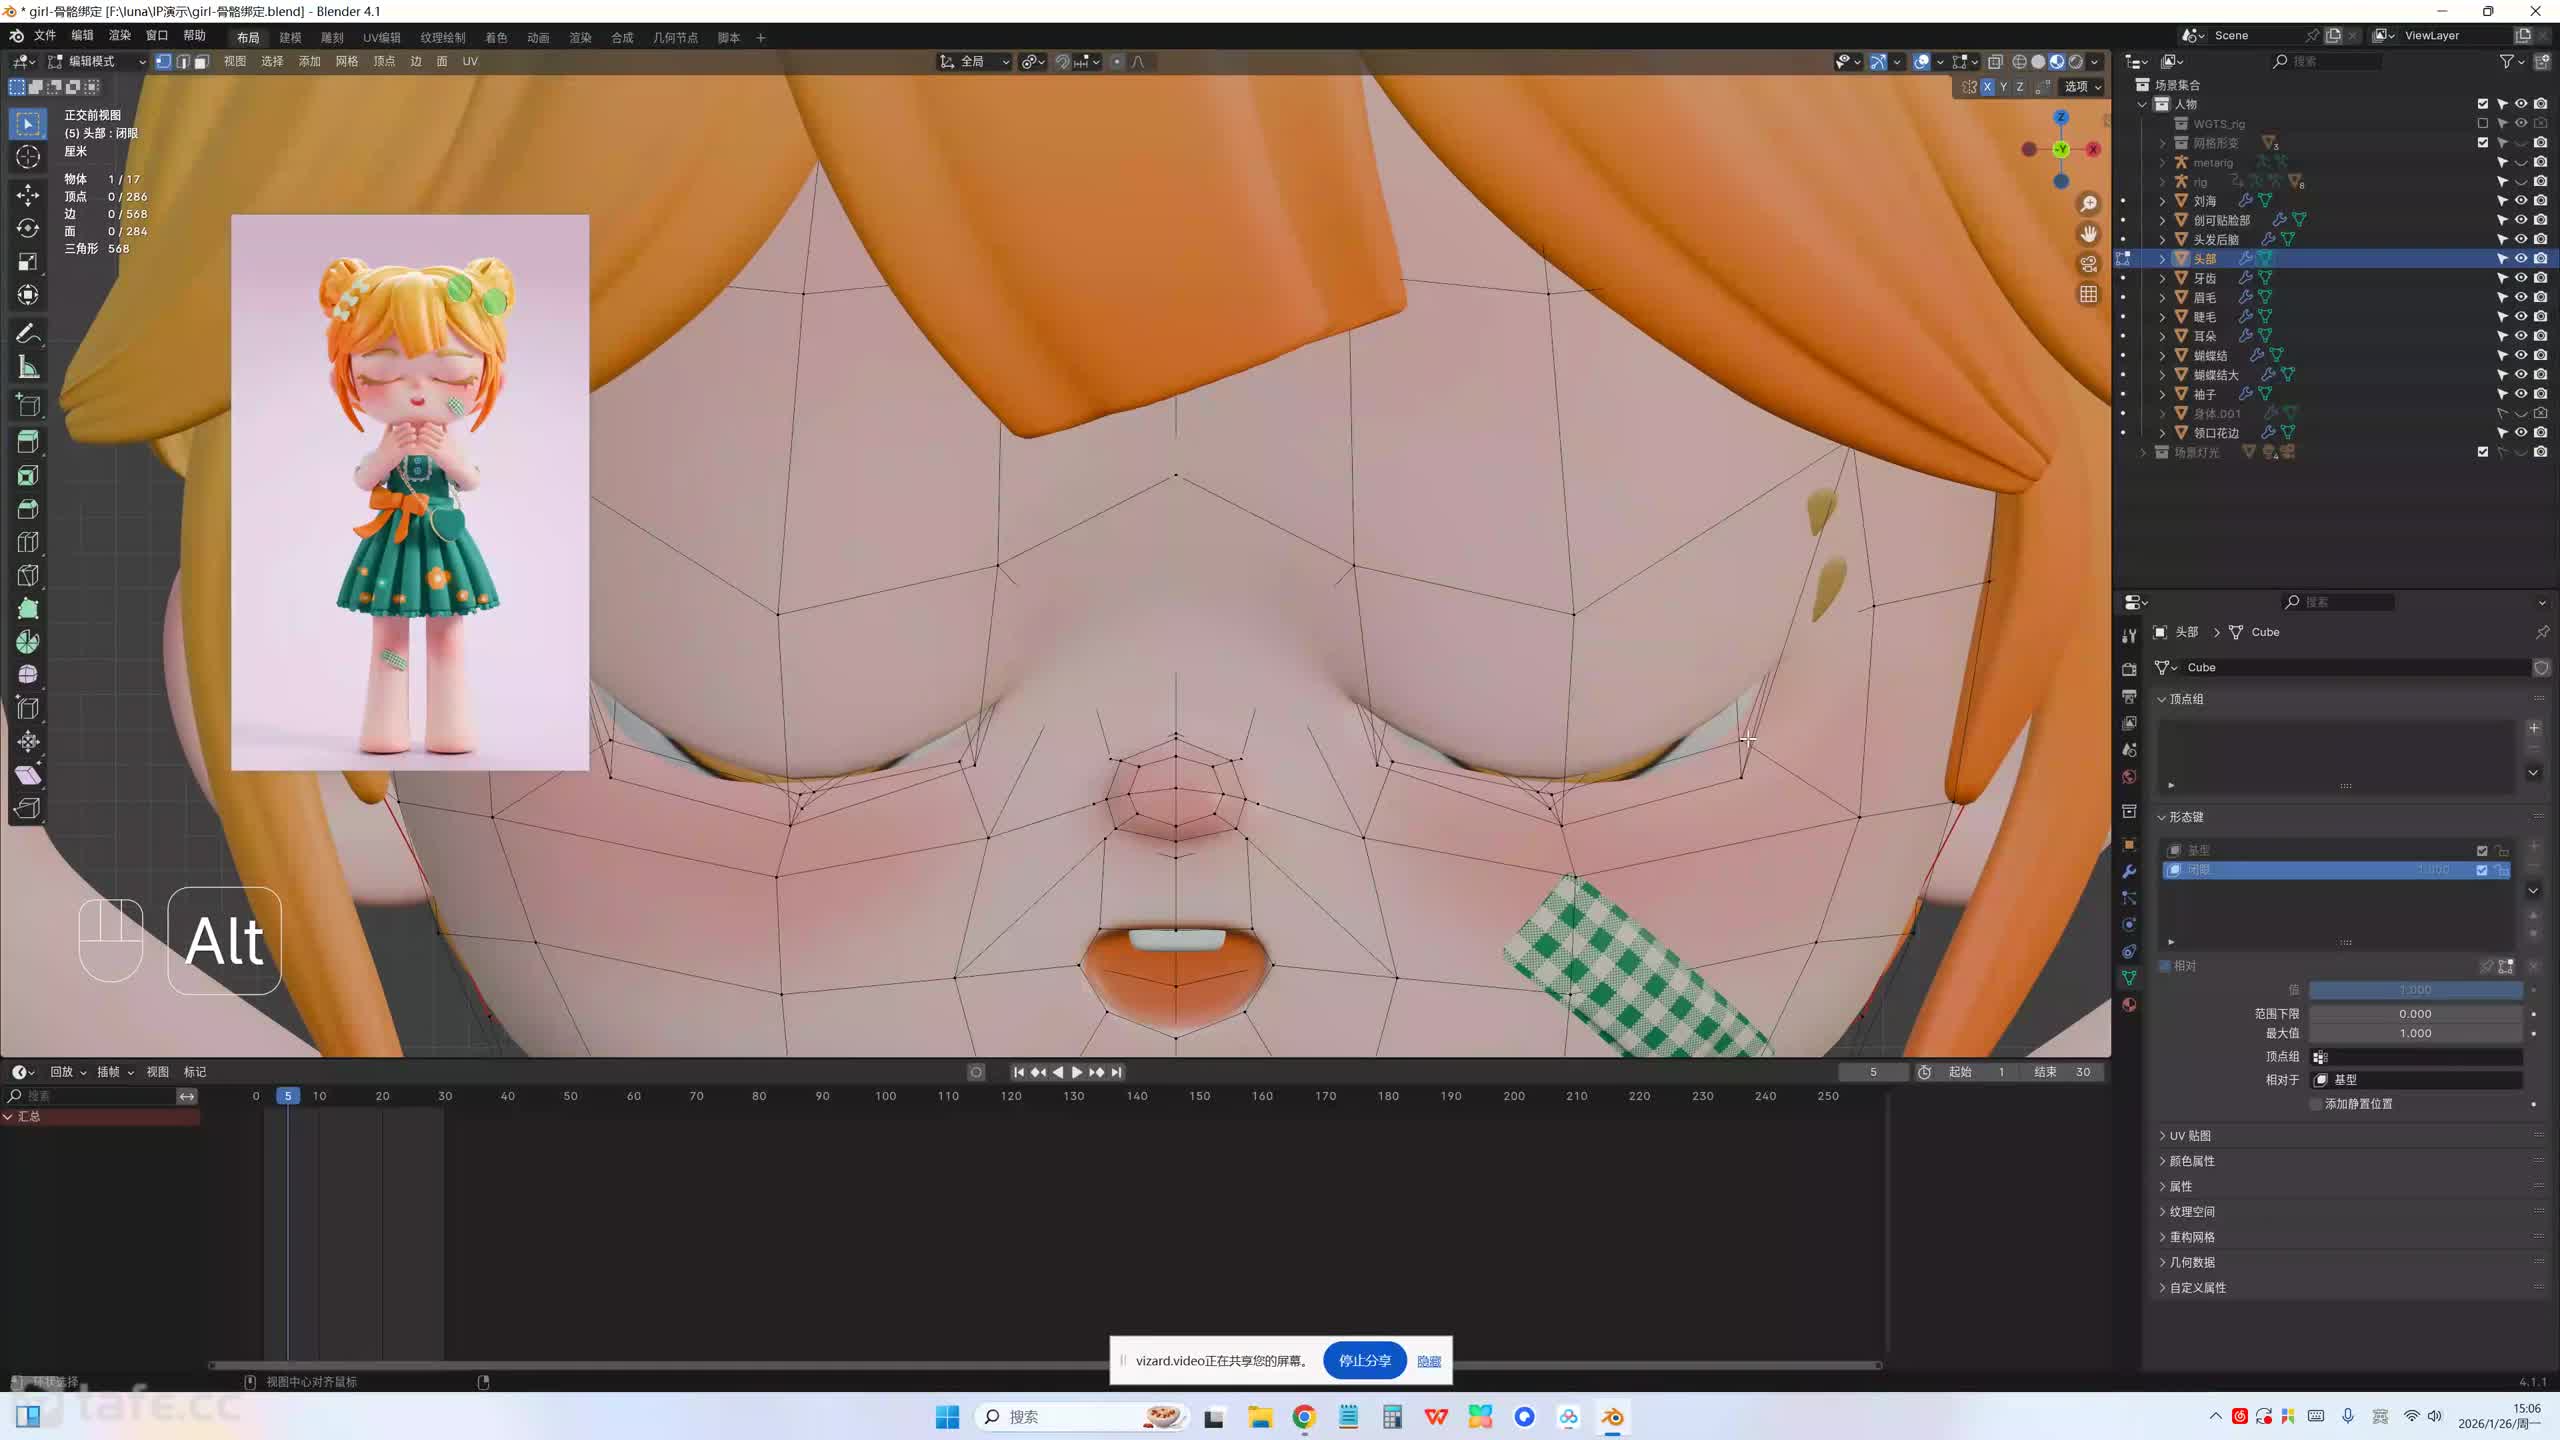The width and height of the screenshot is (2560, 1440).
Task: Hide the 刘海 object in viewport
Action: point(2520,201)
